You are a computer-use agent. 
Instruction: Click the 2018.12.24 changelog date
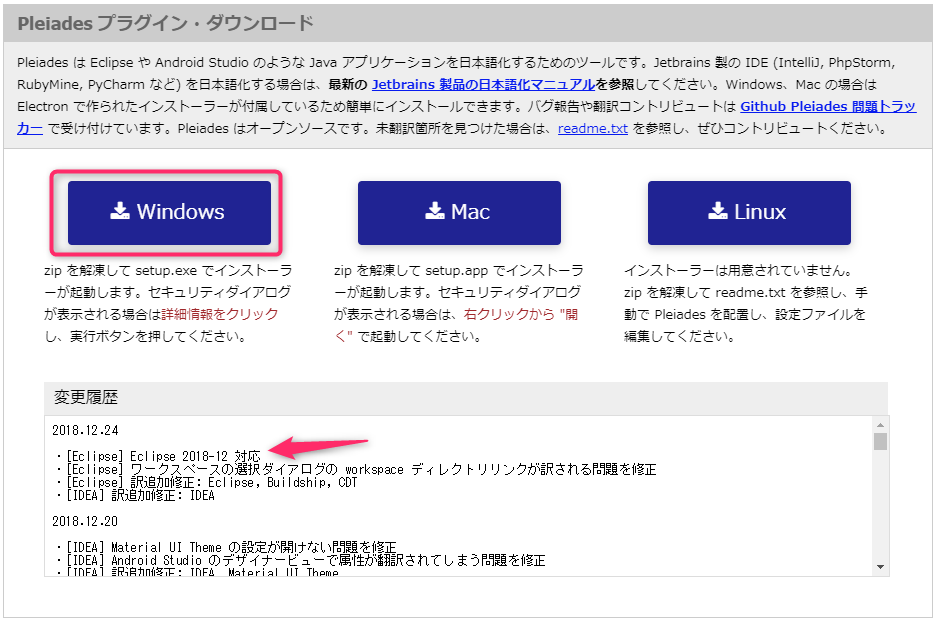point(85,431)
